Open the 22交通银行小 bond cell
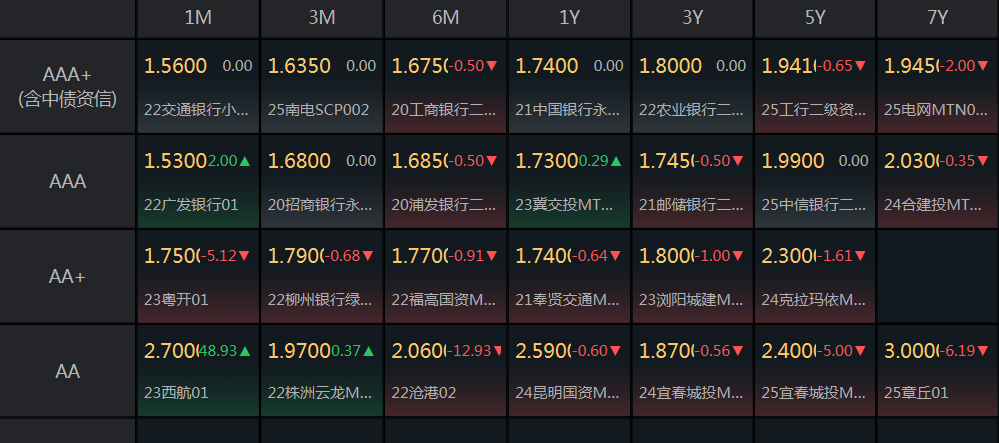 click(x=198, y=87)
